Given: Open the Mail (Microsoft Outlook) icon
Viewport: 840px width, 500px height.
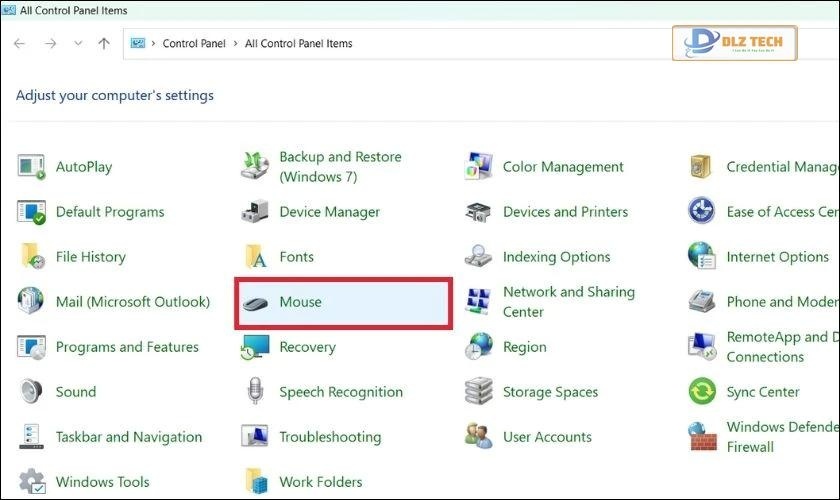Looking at the screenshot, I should click(31, 301).
